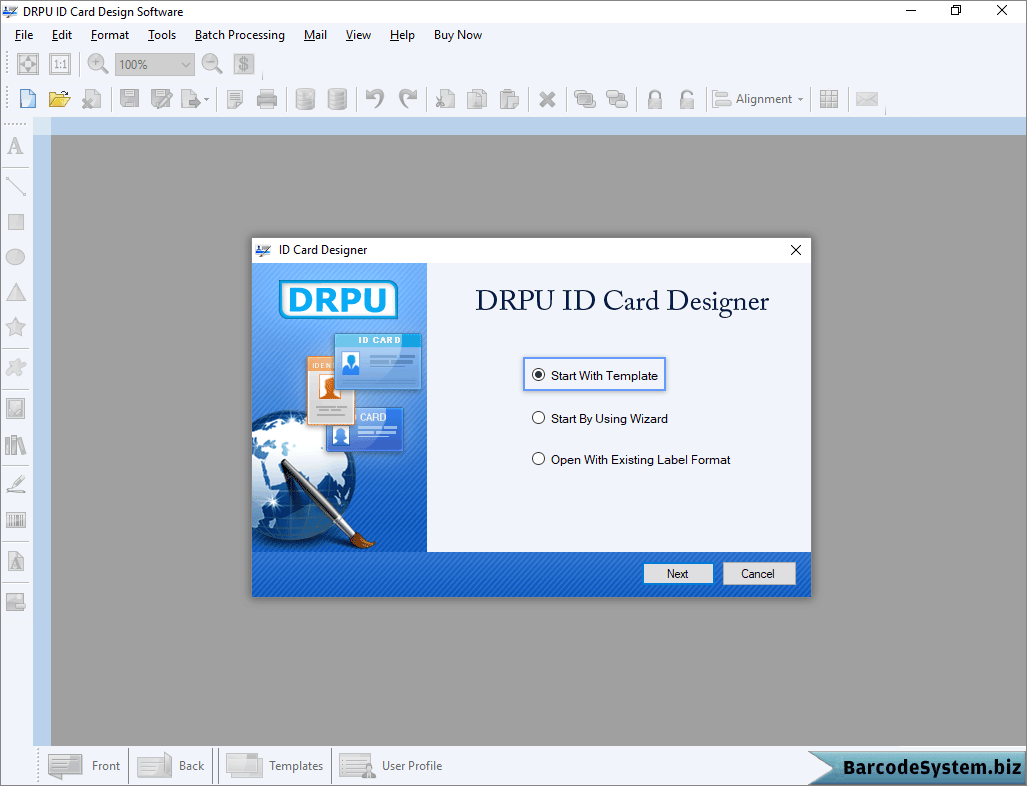Open the Mail menu

[315, 35]
